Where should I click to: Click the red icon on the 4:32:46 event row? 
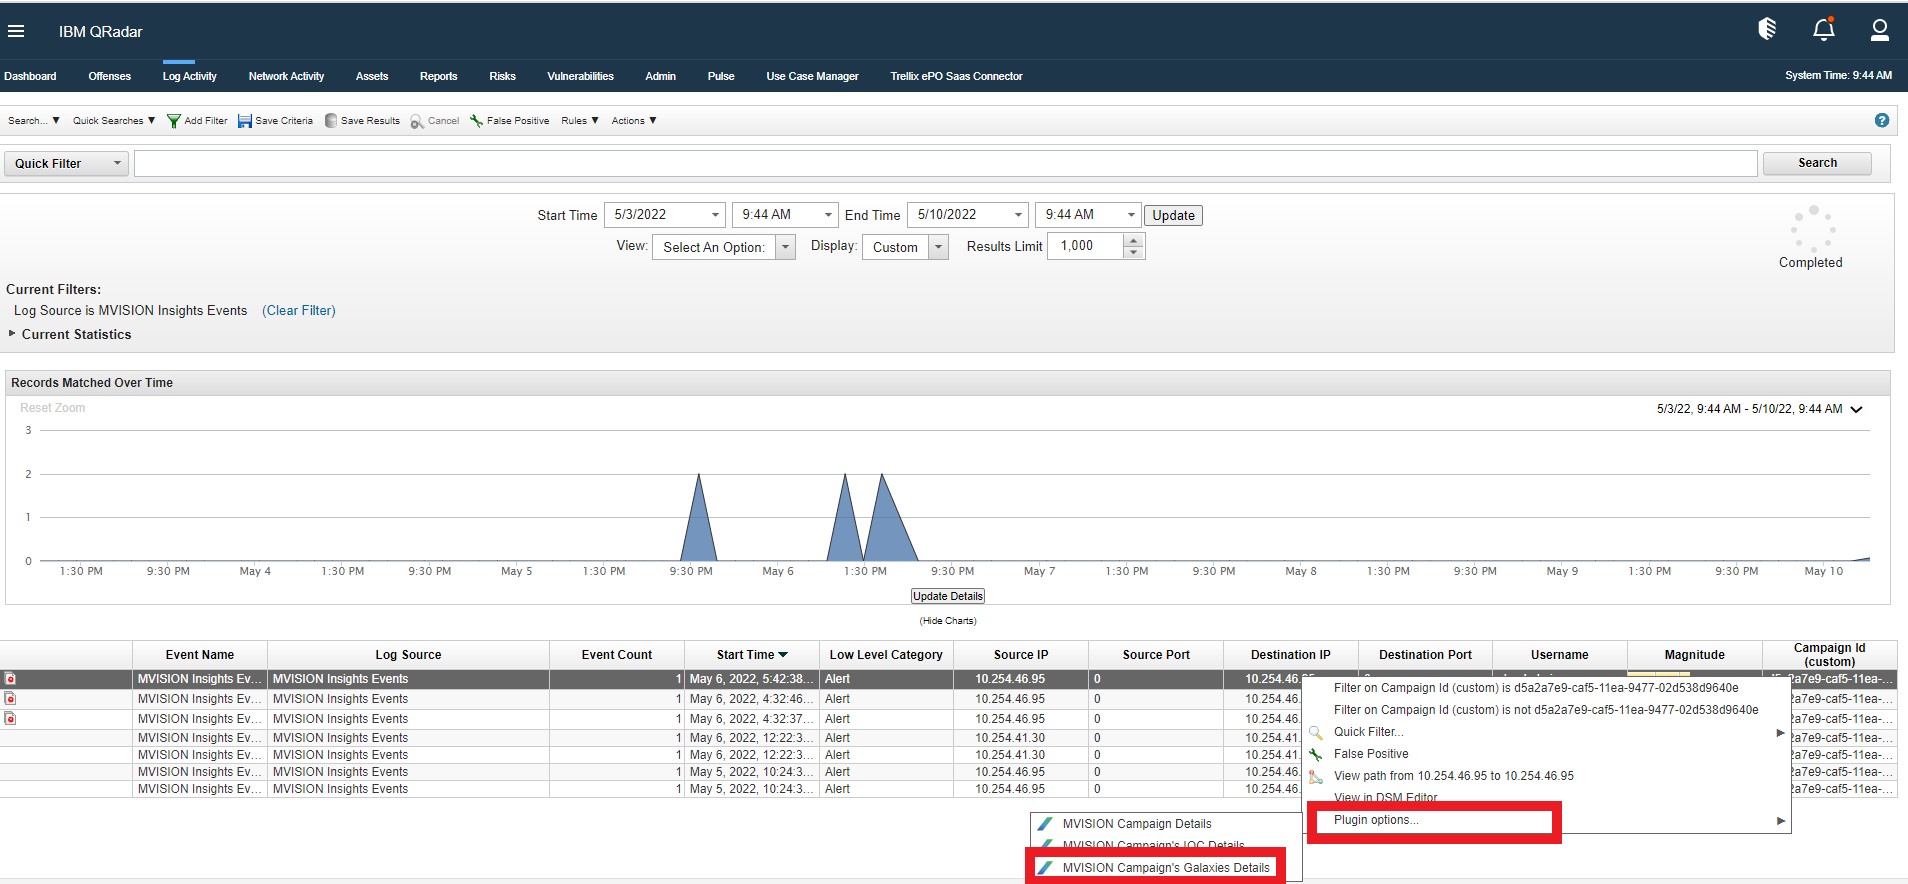pos(10,699)
